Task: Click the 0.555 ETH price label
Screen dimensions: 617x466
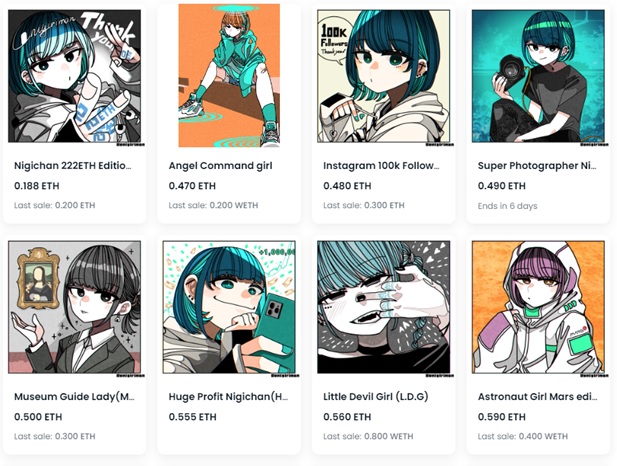Action: pyautogui.click(x=192, y=417)
